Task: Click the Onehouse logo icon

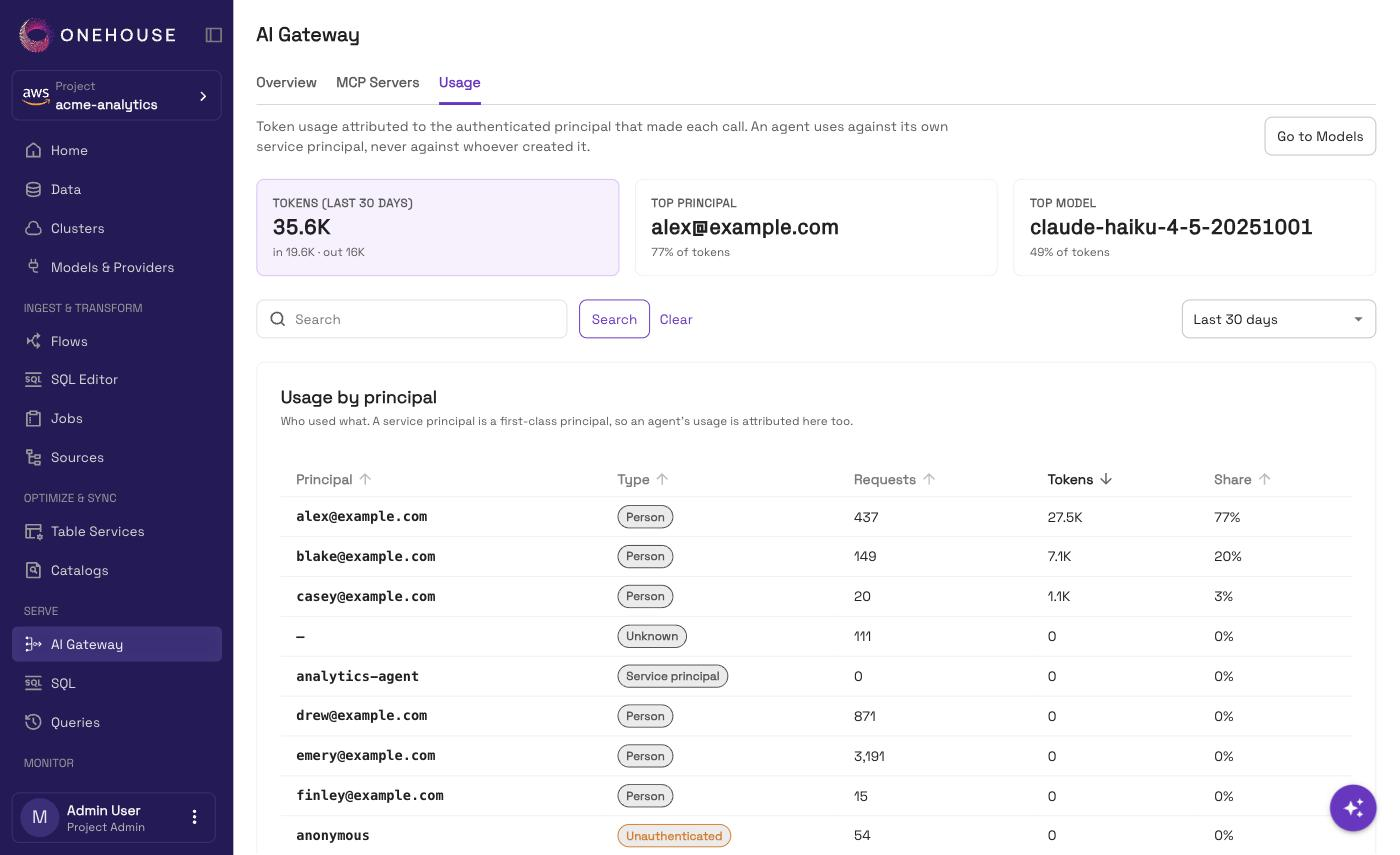Action: pyautogui.click(x=35, y=35)
